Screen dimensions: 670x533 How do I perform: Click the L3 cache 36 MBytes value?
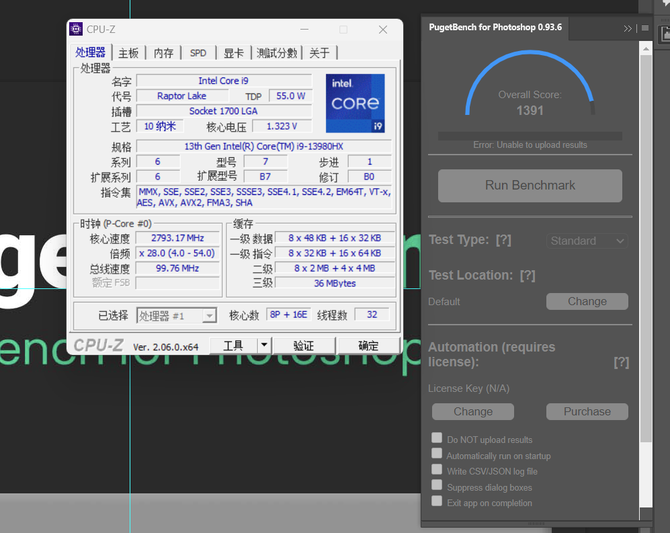(x=335, y=283)
